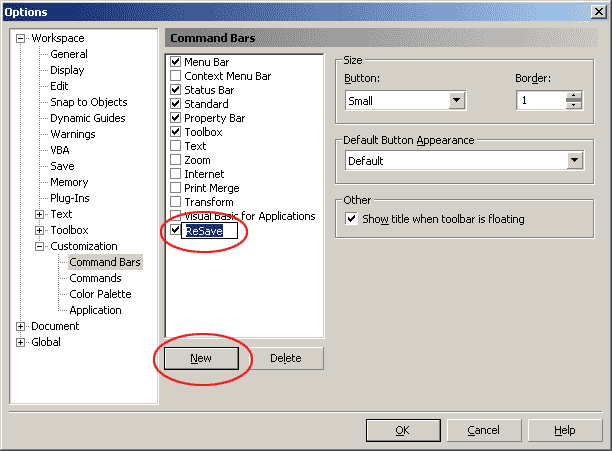Uncheck the Standard toolbar checkbox
This screenshot has height=451, width=612.
coord(176,104)
